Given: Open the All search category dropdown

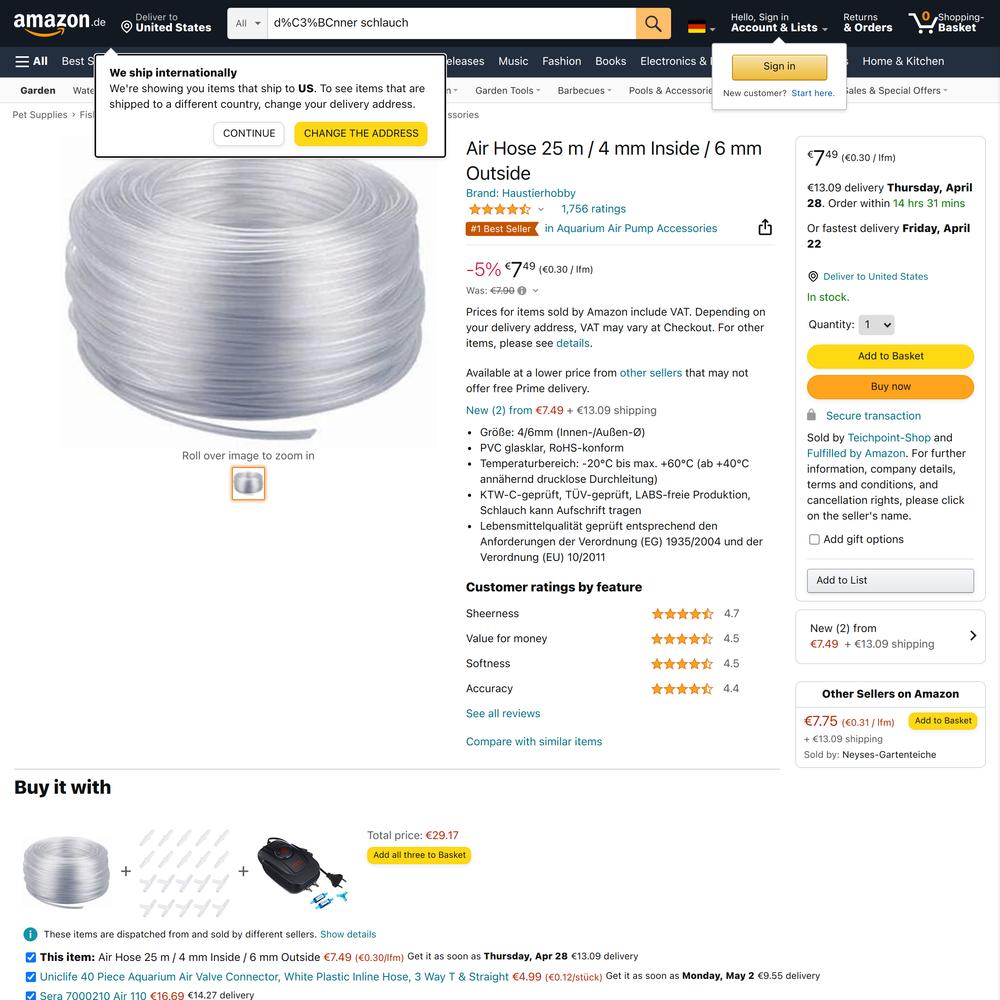Looking at the screenshot, I should (247, 24).
